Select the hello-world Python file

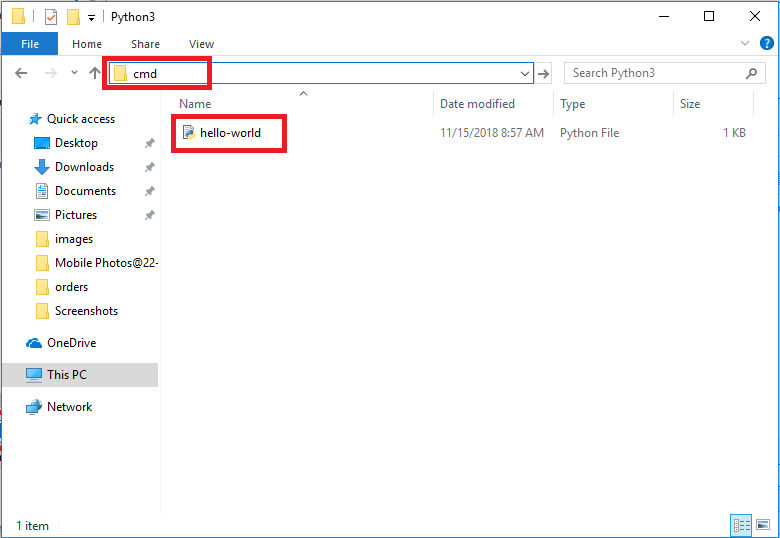tap(230, 133)
